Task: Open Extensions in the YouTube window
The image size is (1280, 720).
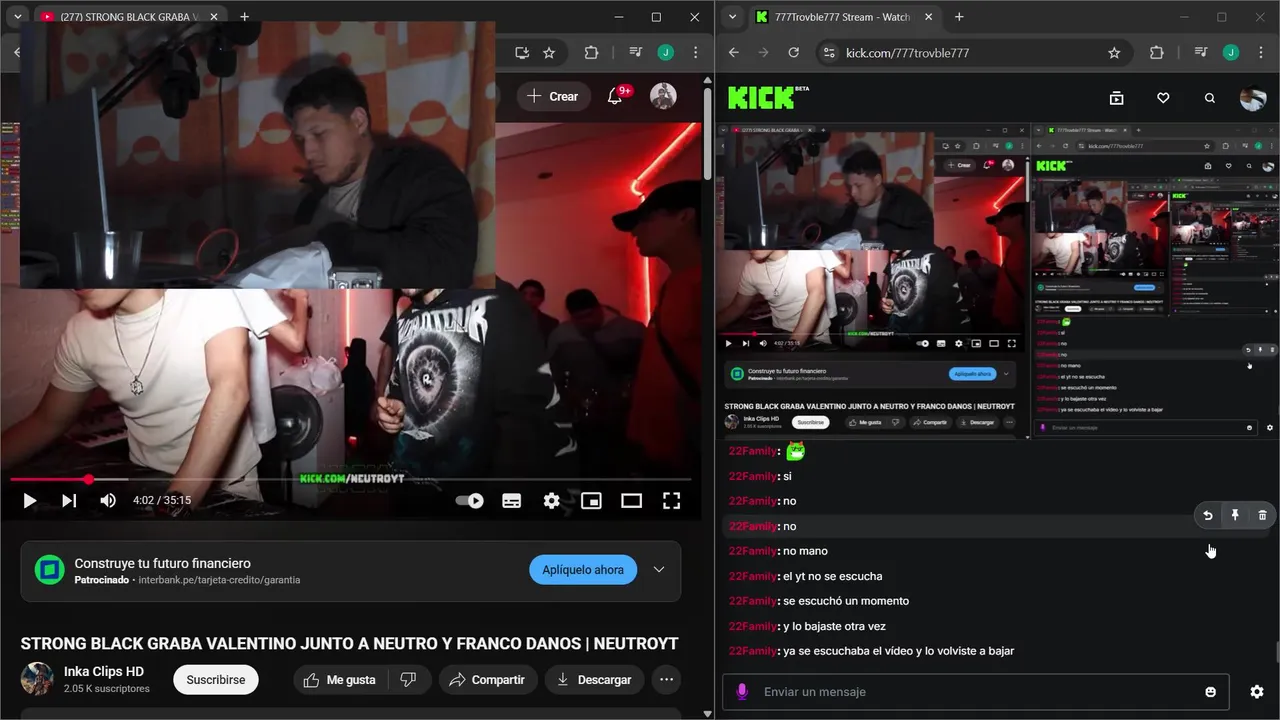Action: [591, 53]
